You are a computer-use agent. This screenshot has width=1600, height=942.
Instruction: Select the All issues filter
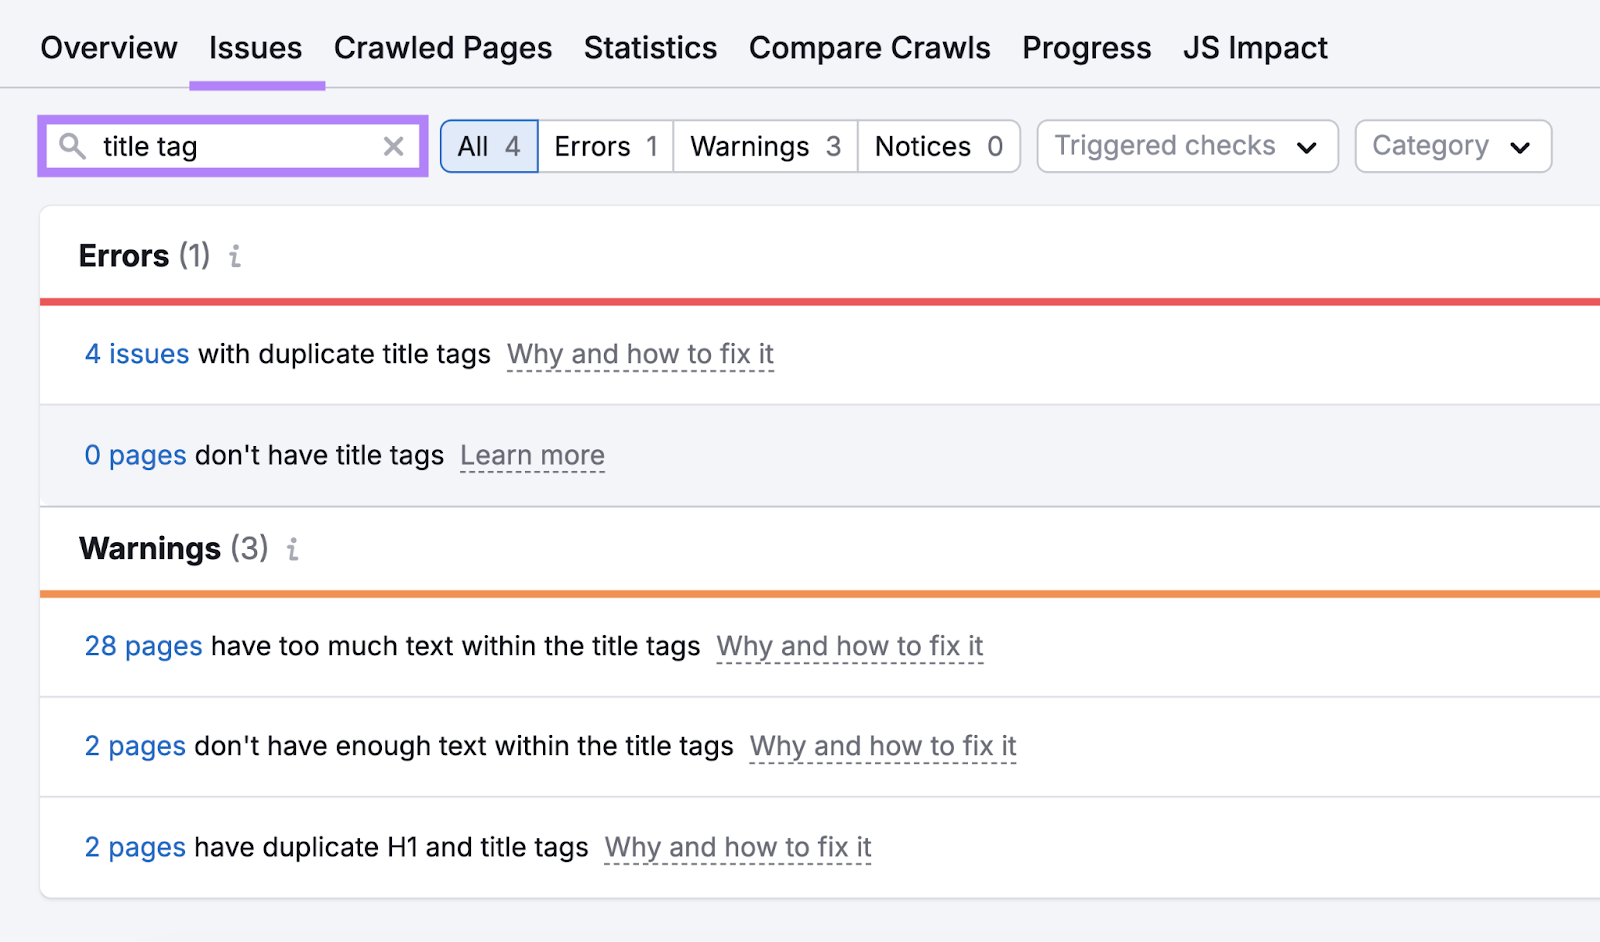pos(488,146)
